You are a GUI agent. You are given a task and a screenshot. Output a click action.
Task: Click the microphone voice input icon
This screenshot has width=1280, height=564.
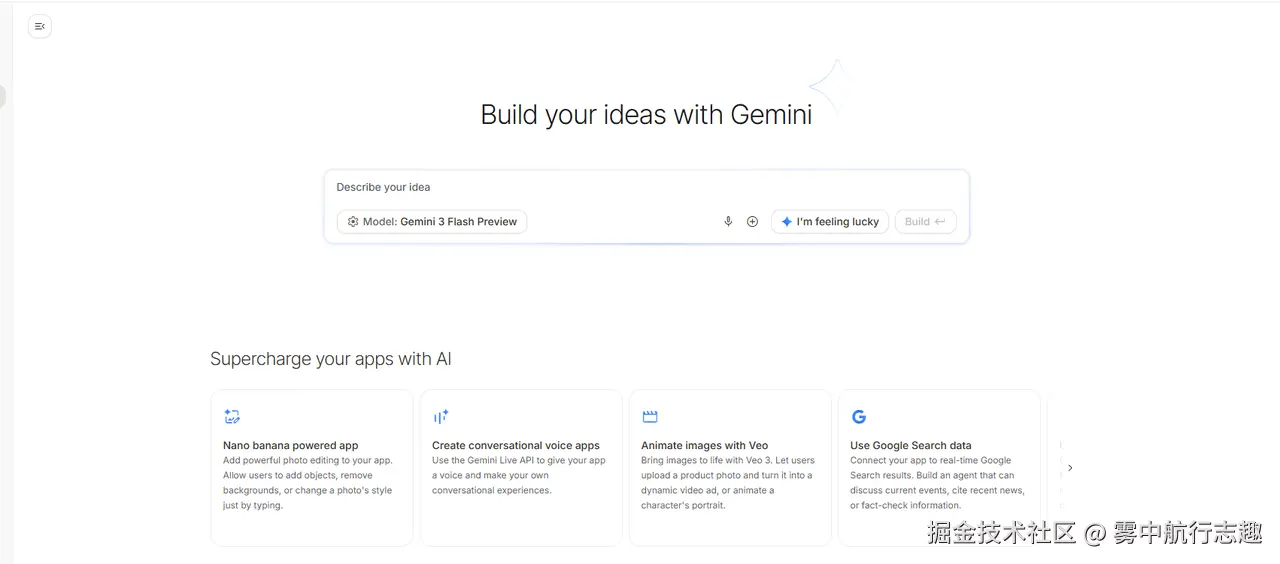tap(728, 222)
